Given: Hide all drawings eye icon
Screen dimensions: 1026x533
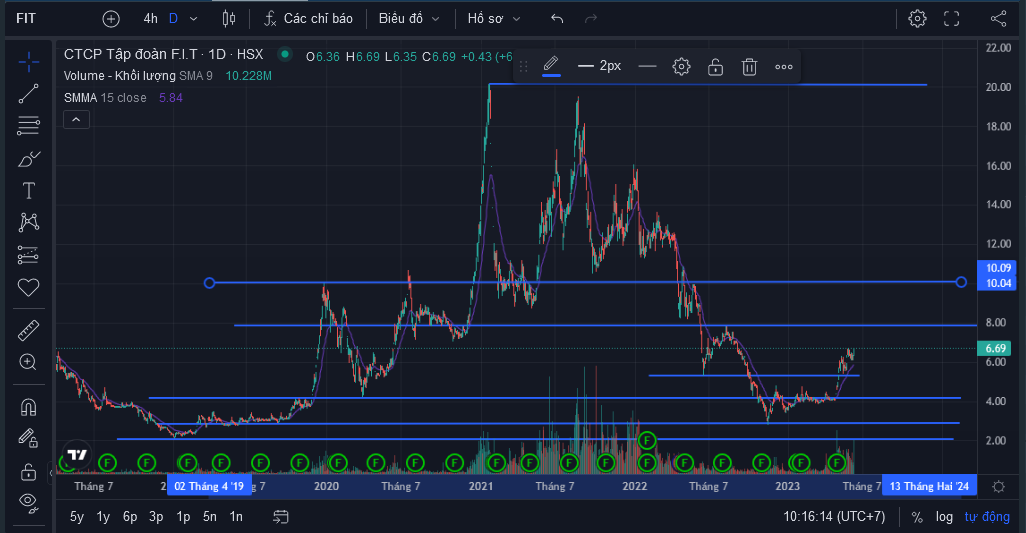Looking at the screenshot, I should [x=28, y=502].
